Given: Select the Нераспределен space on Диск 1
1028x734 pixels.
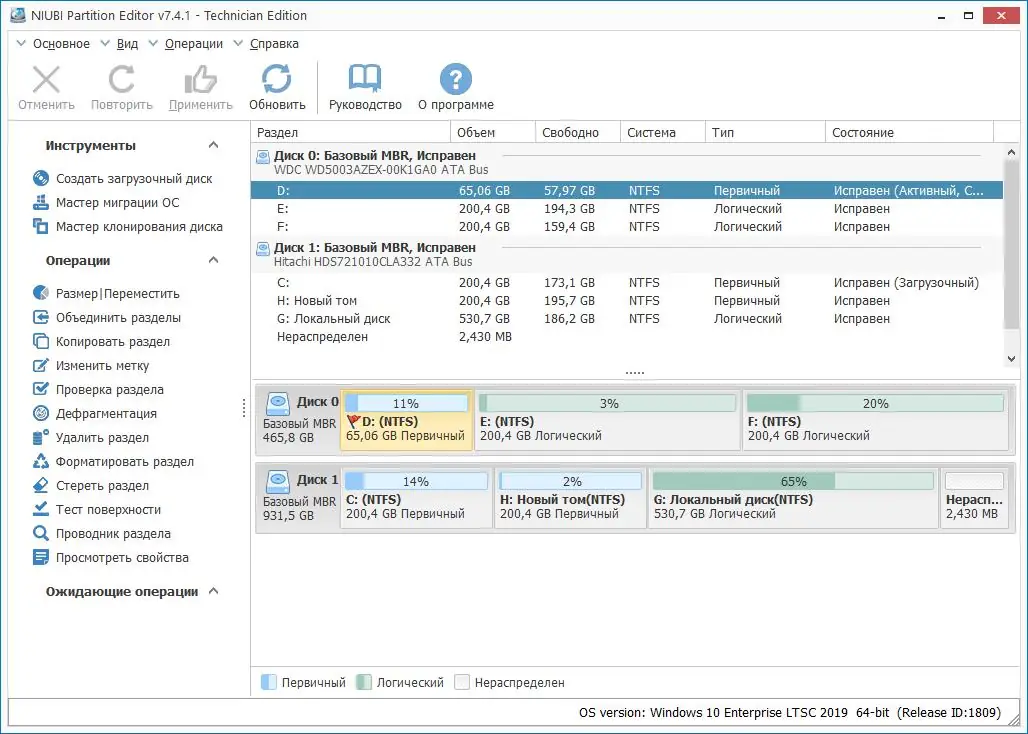Looking at the screenshot, I should (x=975, y=498).
